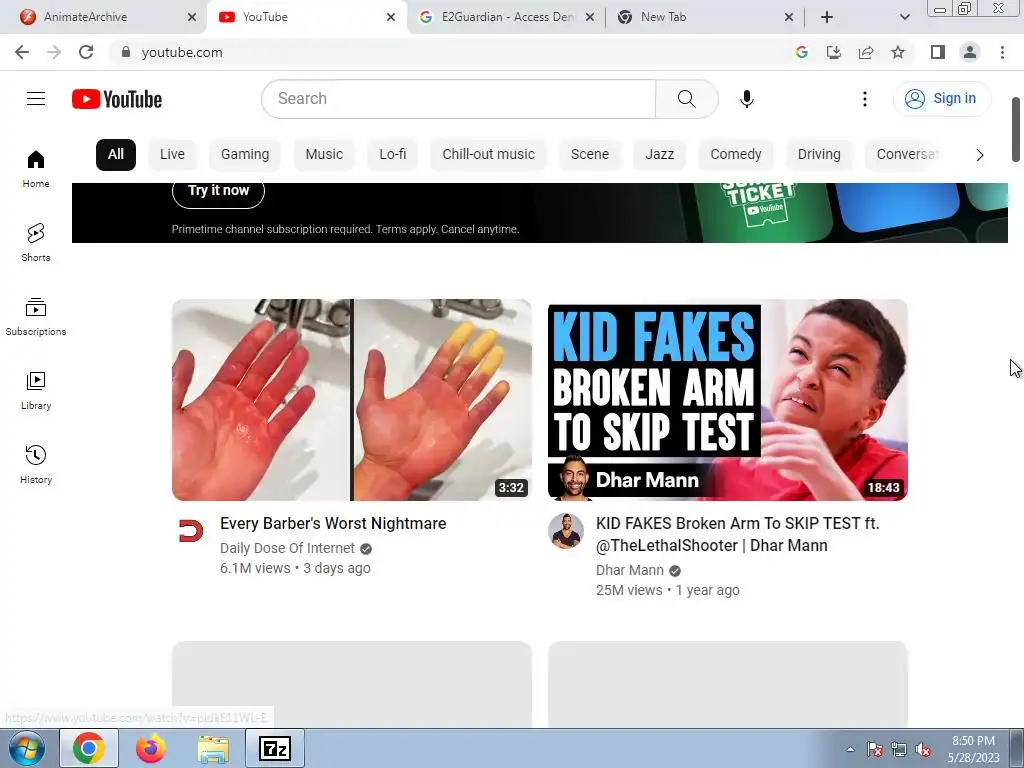The width and height of the screenshot is (1024, 768).
Task: Open the Windows Start button
Action: [27, 748]
